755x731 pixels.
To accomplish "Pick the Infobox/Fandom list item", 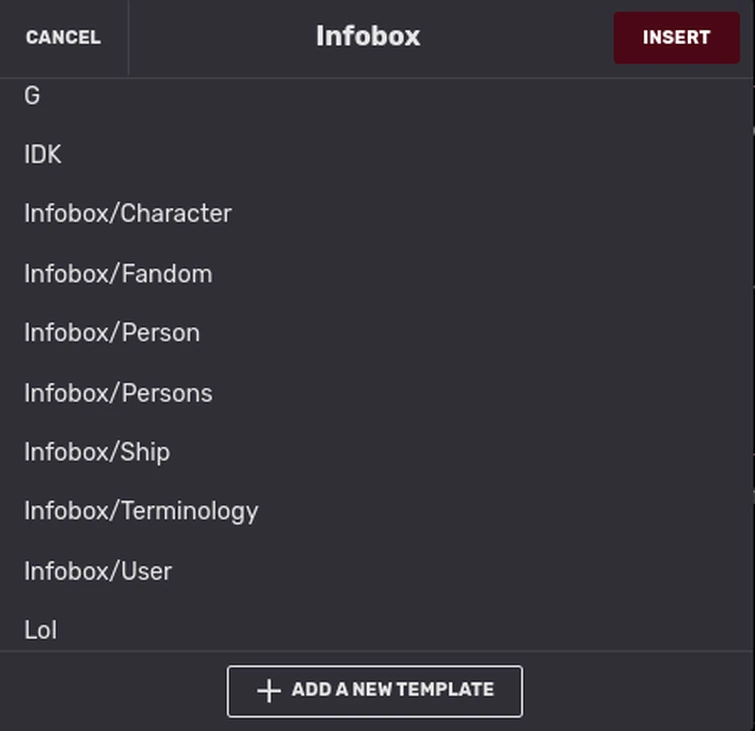I will (118, 274).
